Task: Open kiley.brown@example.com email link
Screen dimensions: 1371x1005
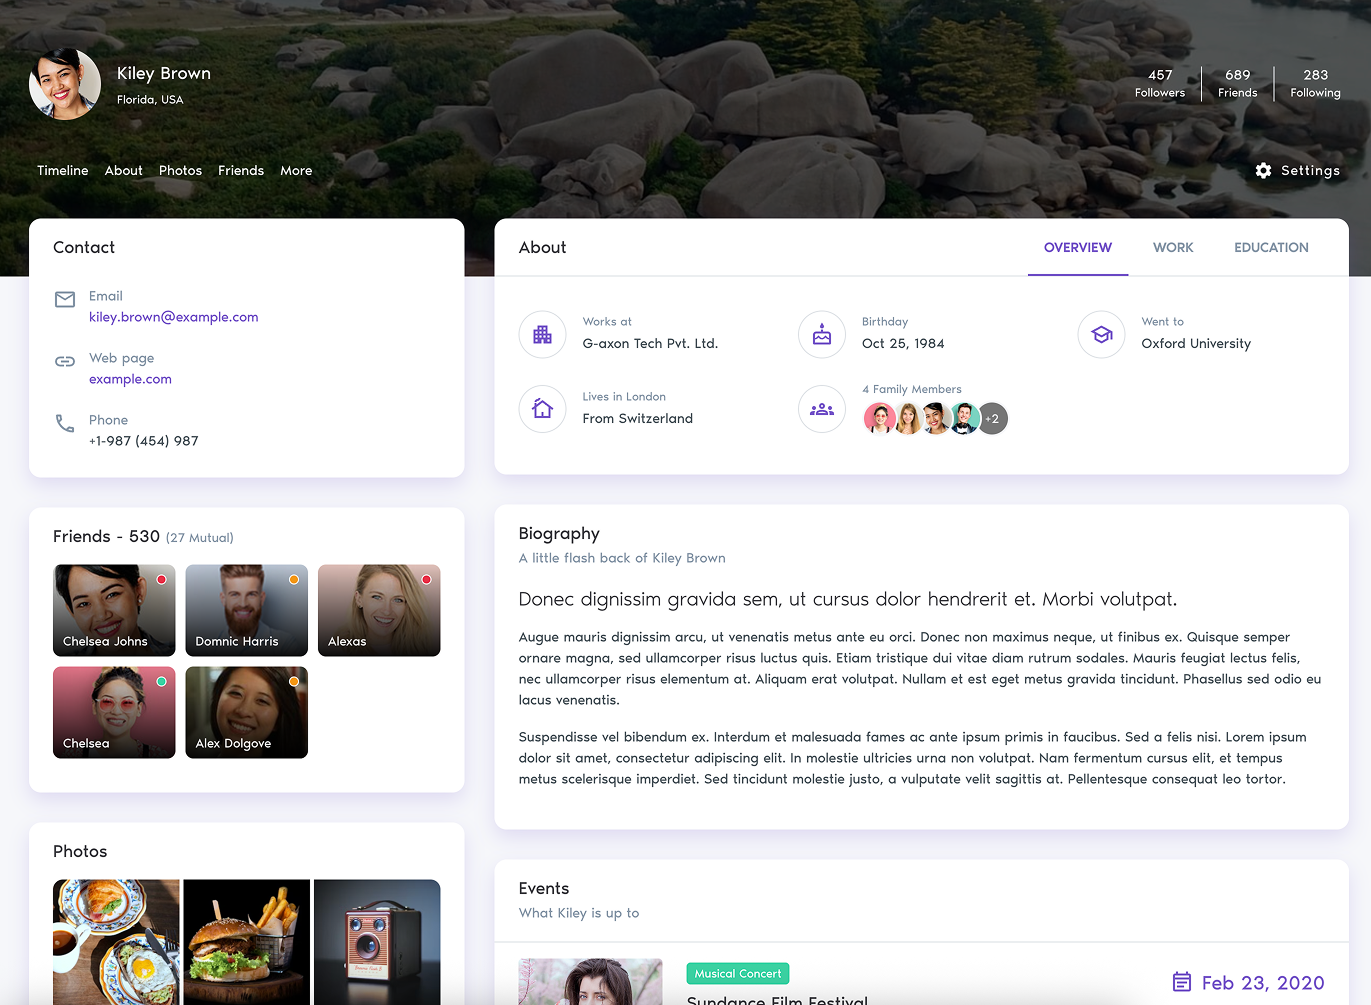Action: point(174,317)
